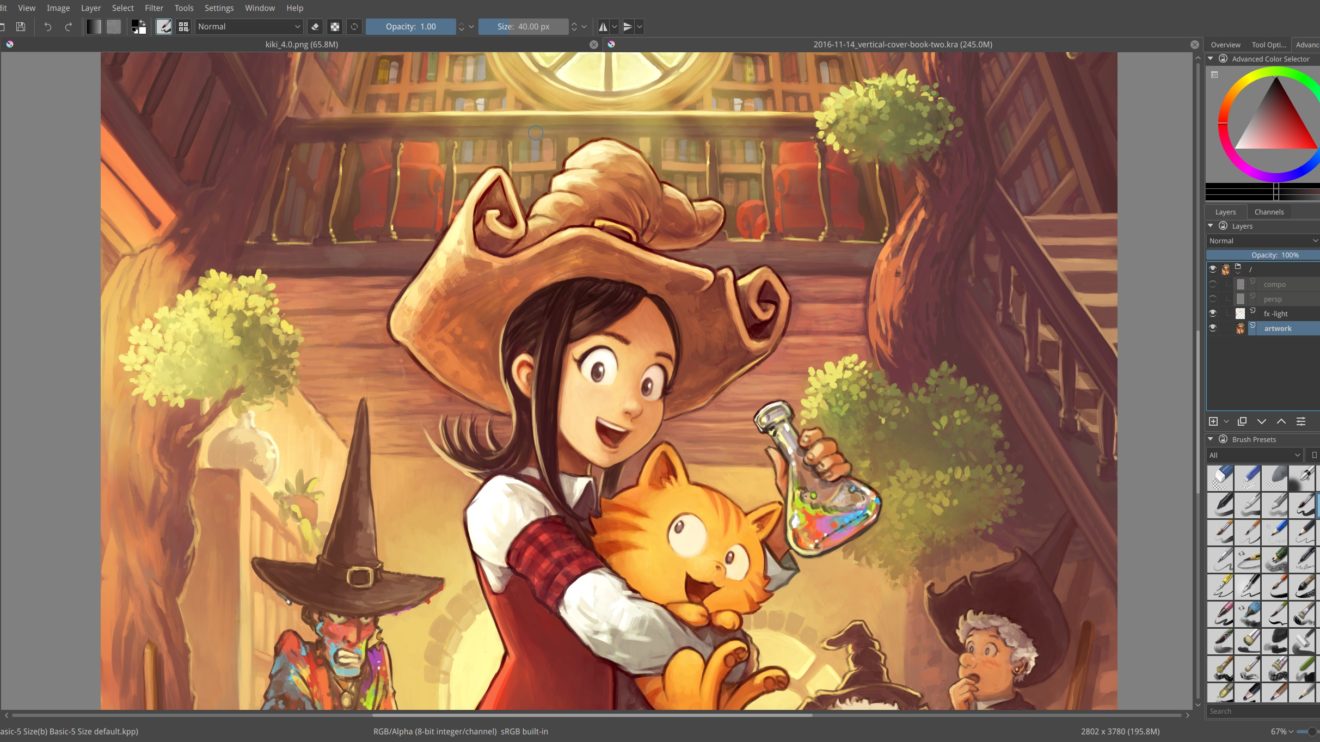This screenshot has width=1320, height=742.
Task: Open horizontal mirror options arrow
Action: pyautogui.click(x=614, y=27)
